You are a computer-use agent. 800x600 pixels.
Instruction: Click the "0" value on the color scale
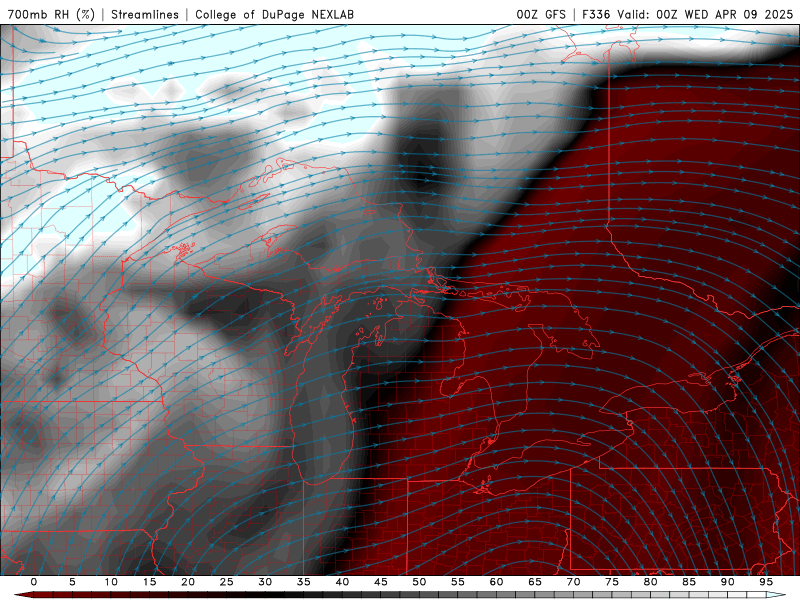pyautogui.click(x=34, y=582)
